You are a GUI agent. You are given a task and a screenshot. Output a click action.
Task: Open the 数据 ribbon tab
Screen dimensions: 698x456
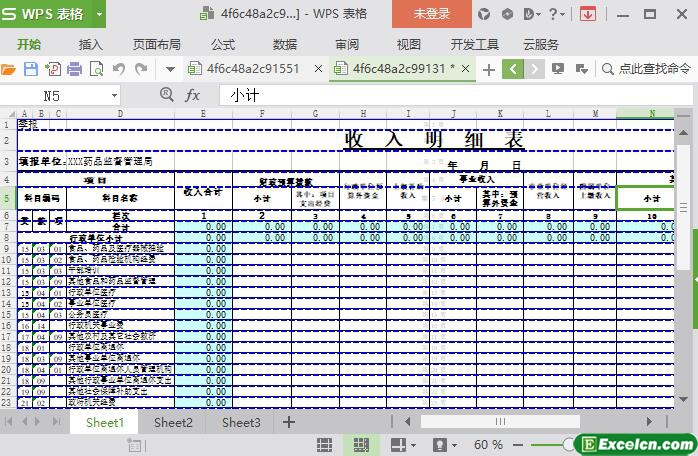tap(285, 45)
